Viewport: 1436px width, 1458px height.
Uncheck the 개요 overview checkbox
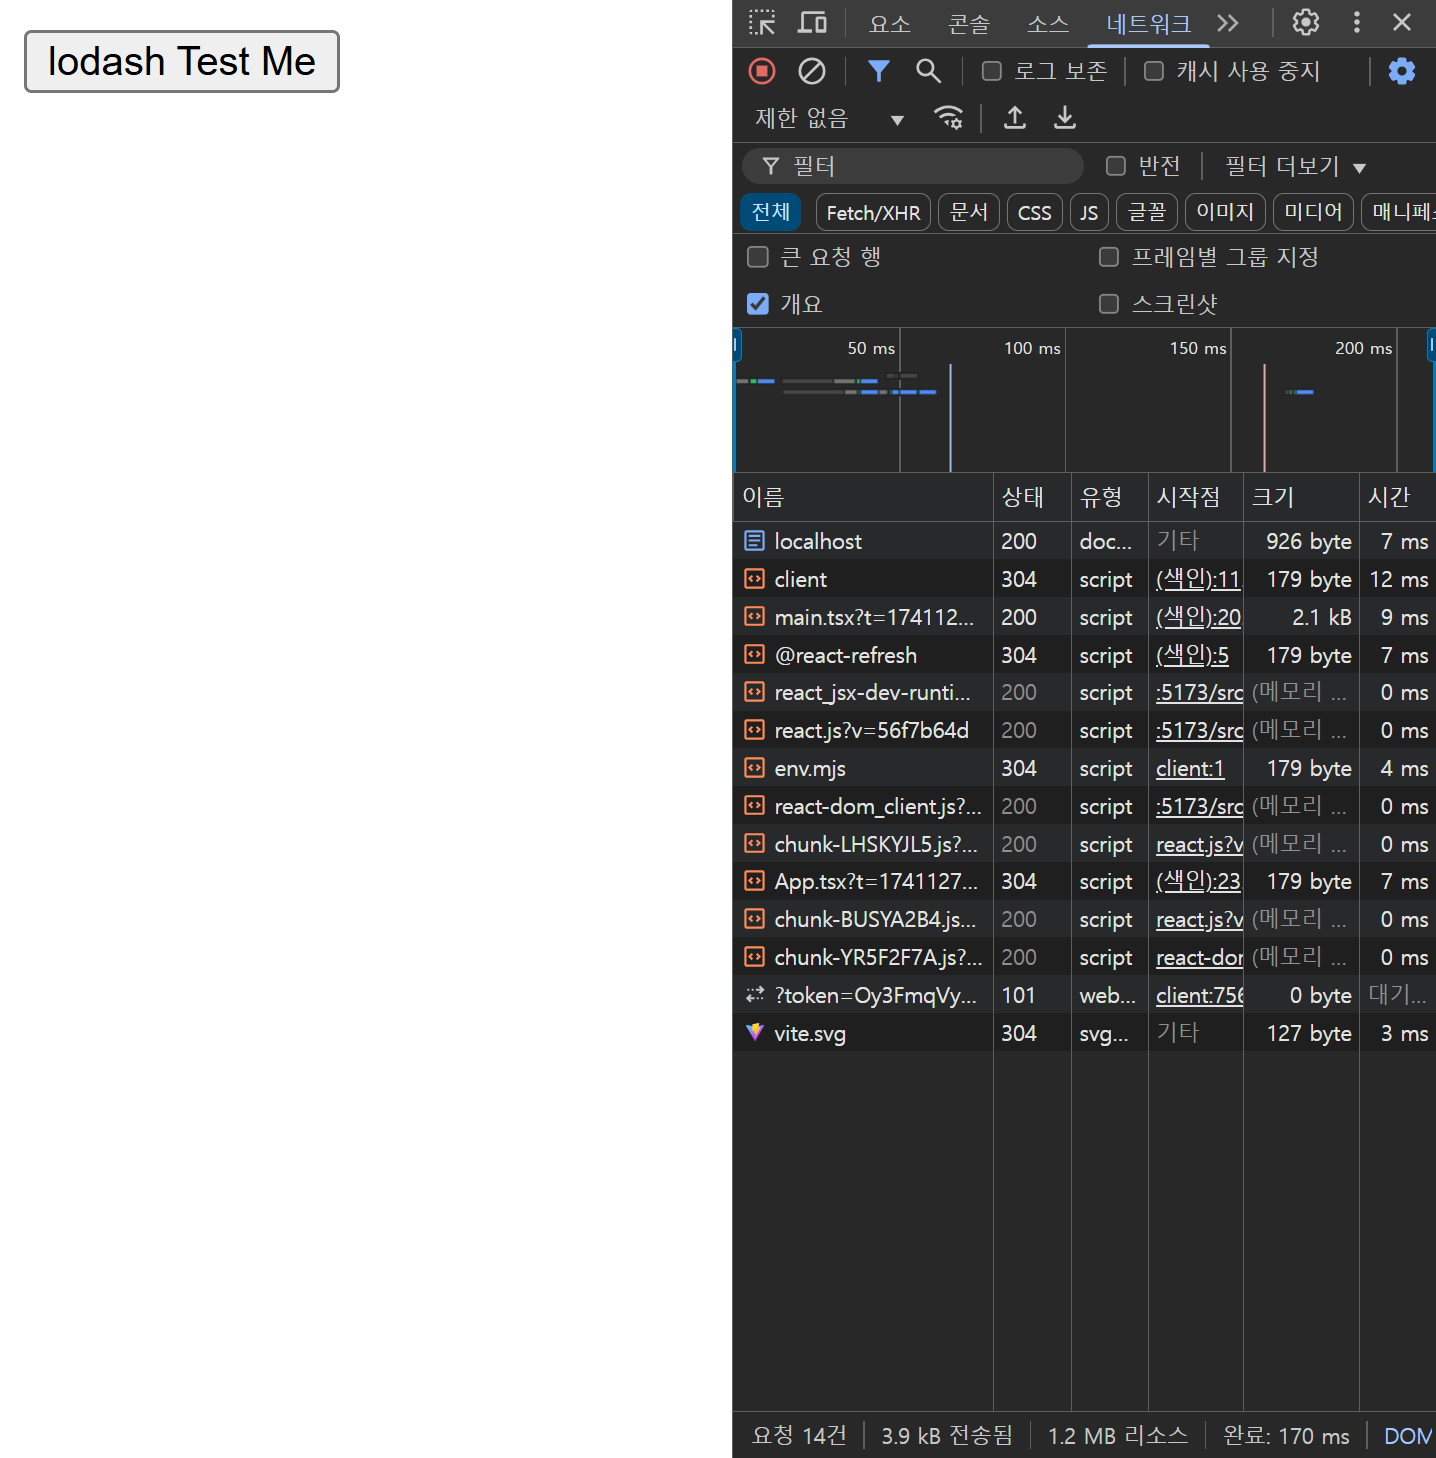point(758,304)
